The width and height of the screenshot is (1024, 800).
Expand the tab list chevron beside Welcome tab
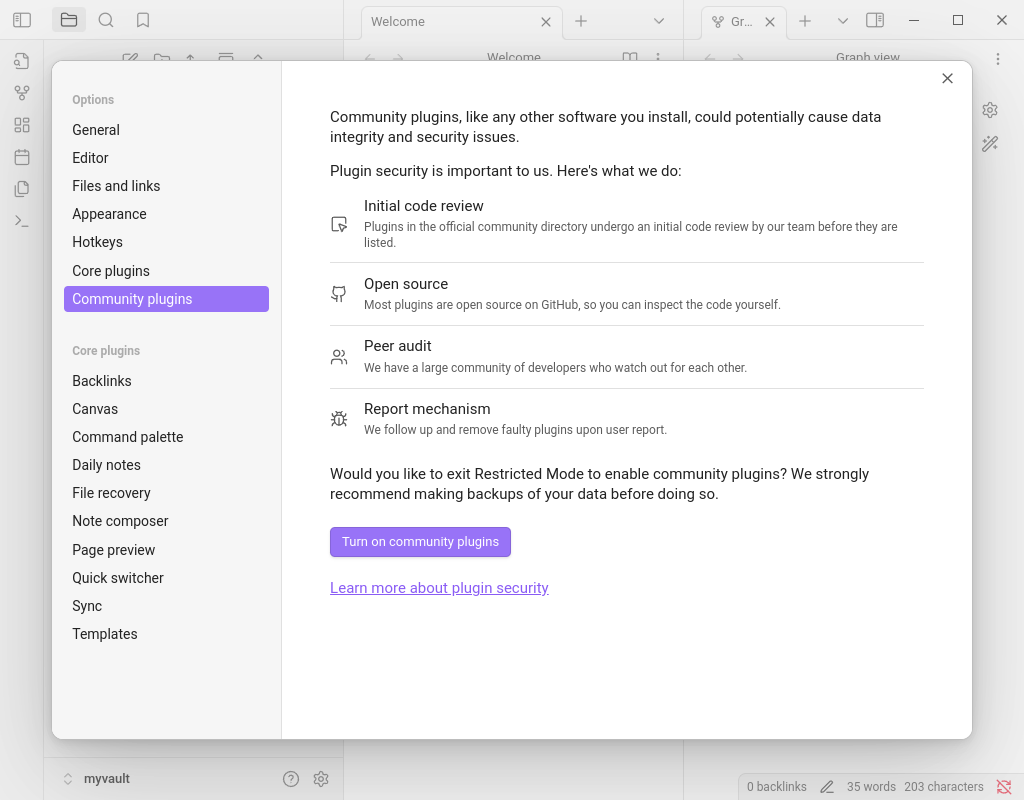(659, 21)
